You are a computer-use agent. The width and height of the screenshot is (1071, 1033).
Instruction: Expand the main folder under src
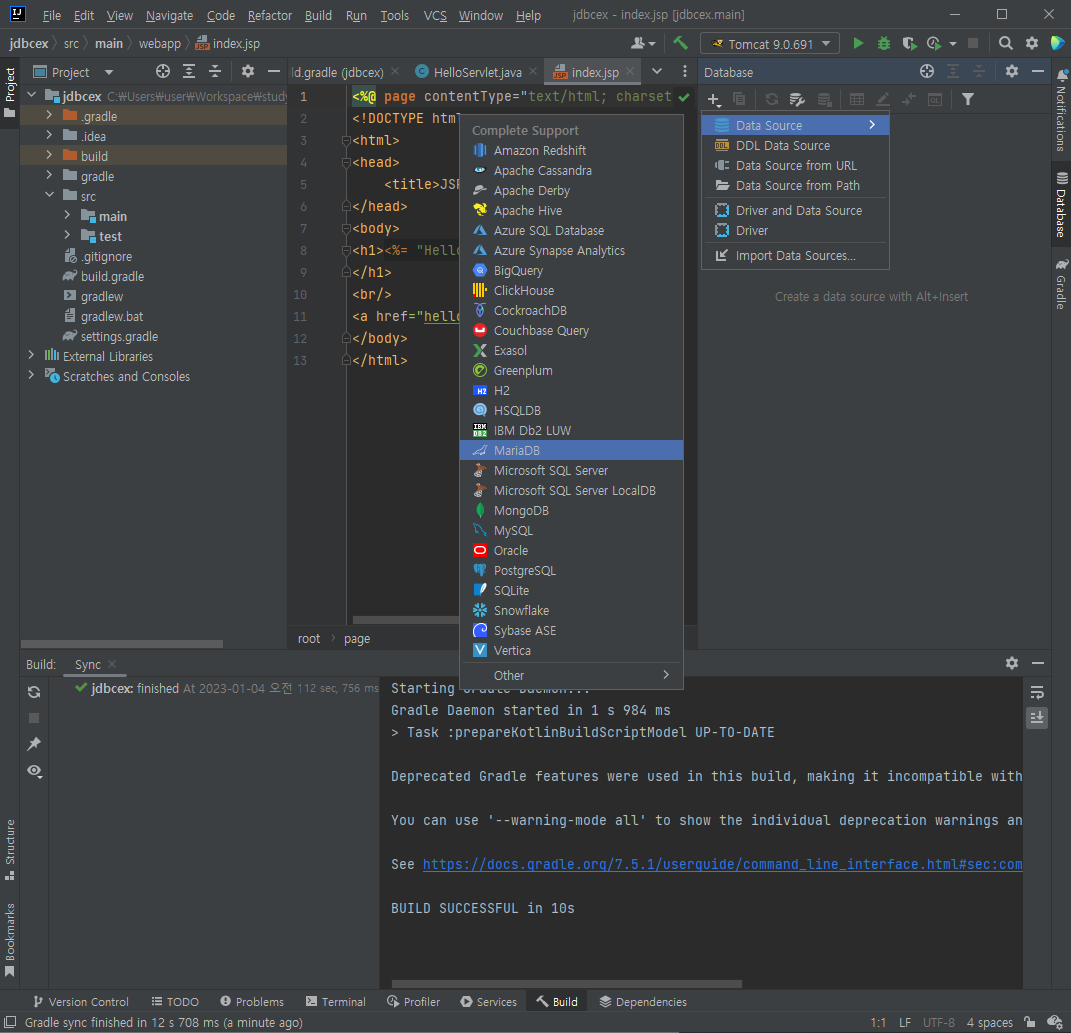pyautogui.click(x=67, y=215)
